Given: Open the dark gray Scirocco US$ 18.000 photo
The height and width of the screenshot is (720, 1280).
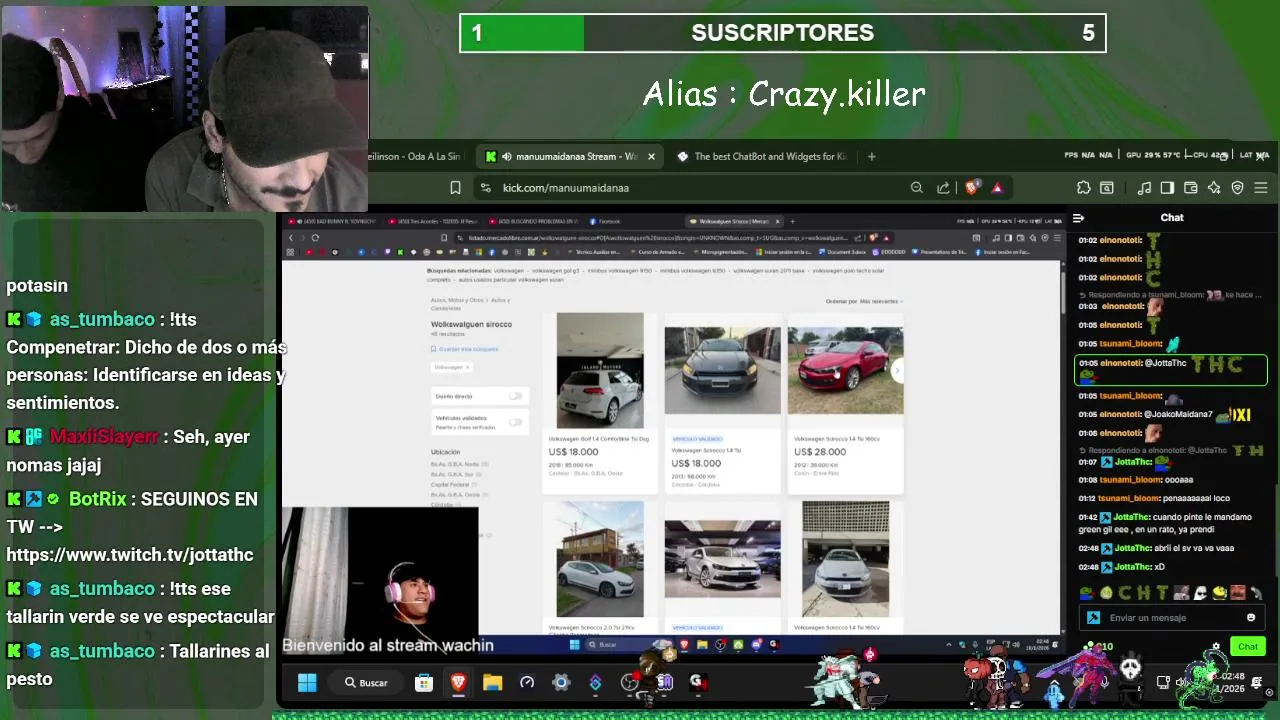Looking at the screenshot, I should point(722,370).
